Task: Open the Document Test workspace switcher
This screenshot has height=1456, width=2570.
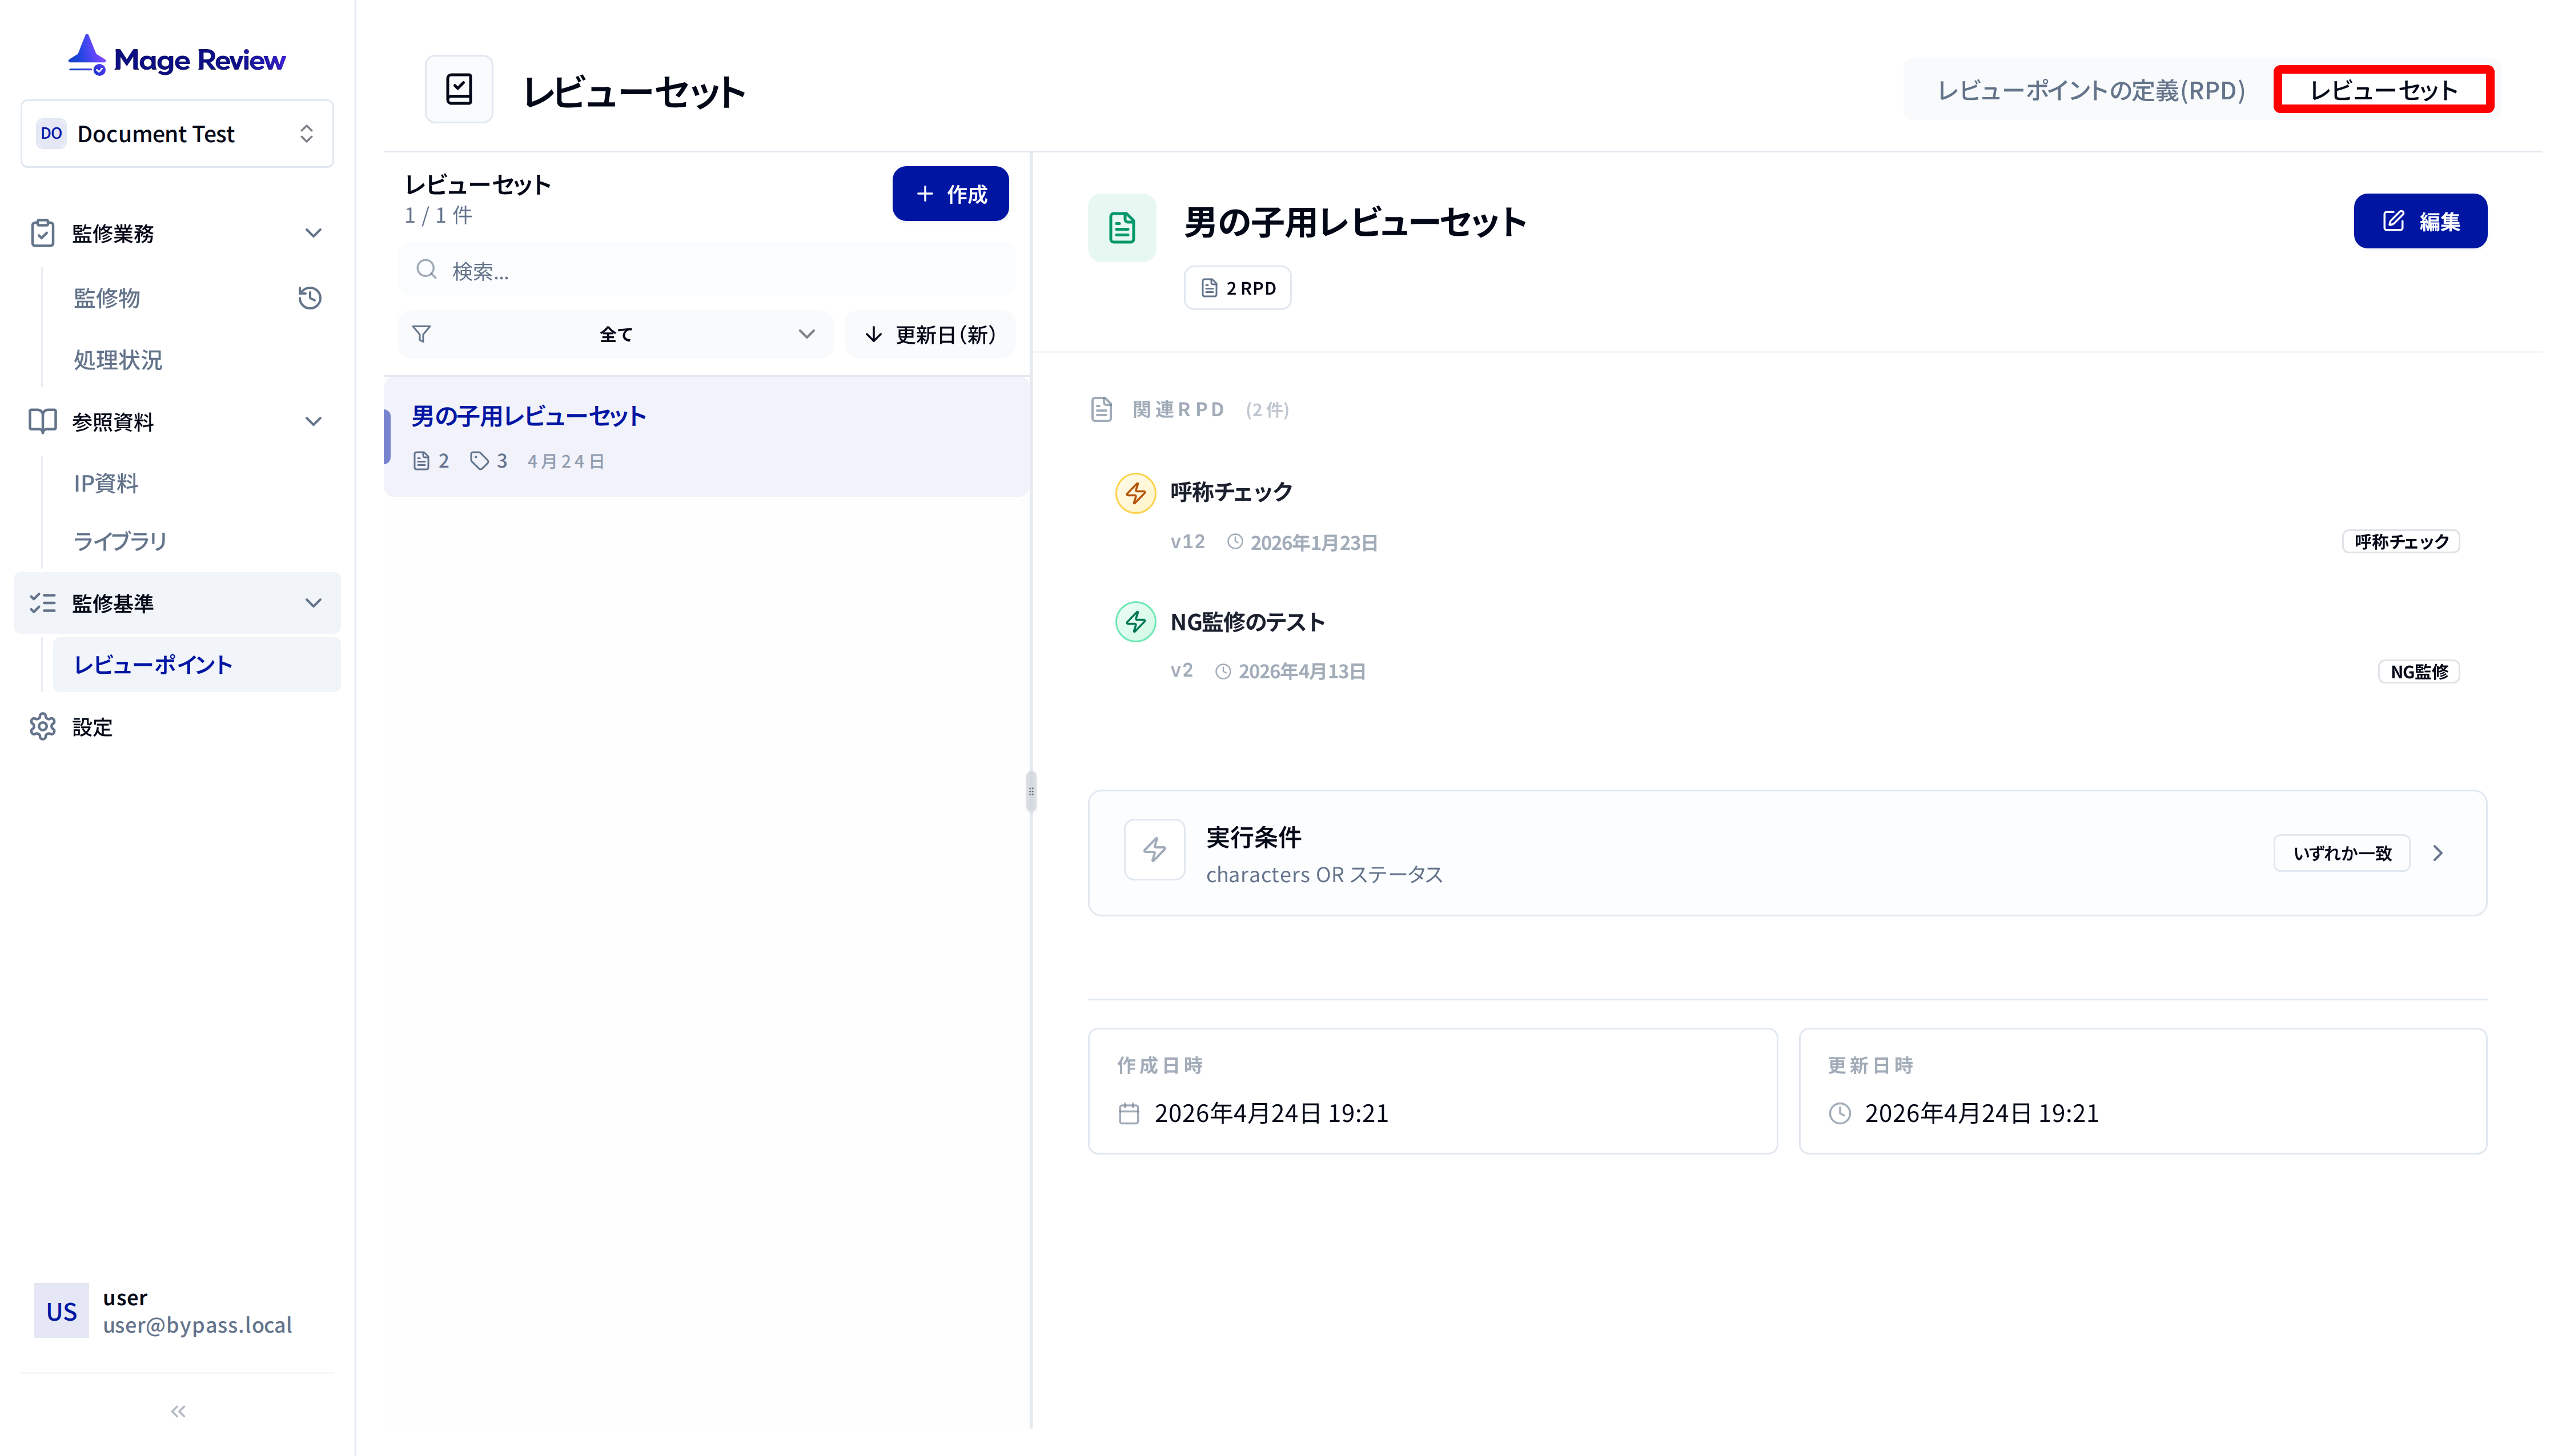Action: [x=177, y=133]
